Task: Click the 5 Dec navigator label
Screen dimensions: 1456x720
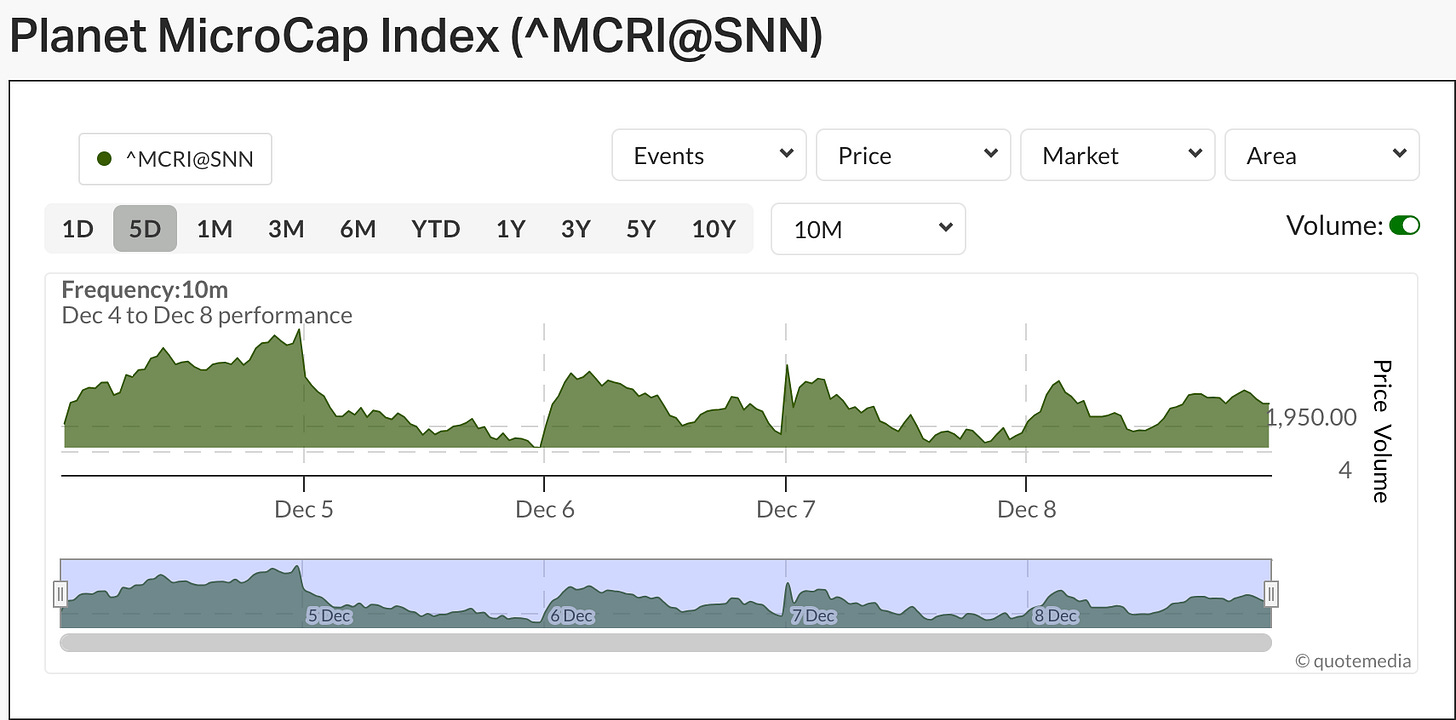Action: [329, 616]
